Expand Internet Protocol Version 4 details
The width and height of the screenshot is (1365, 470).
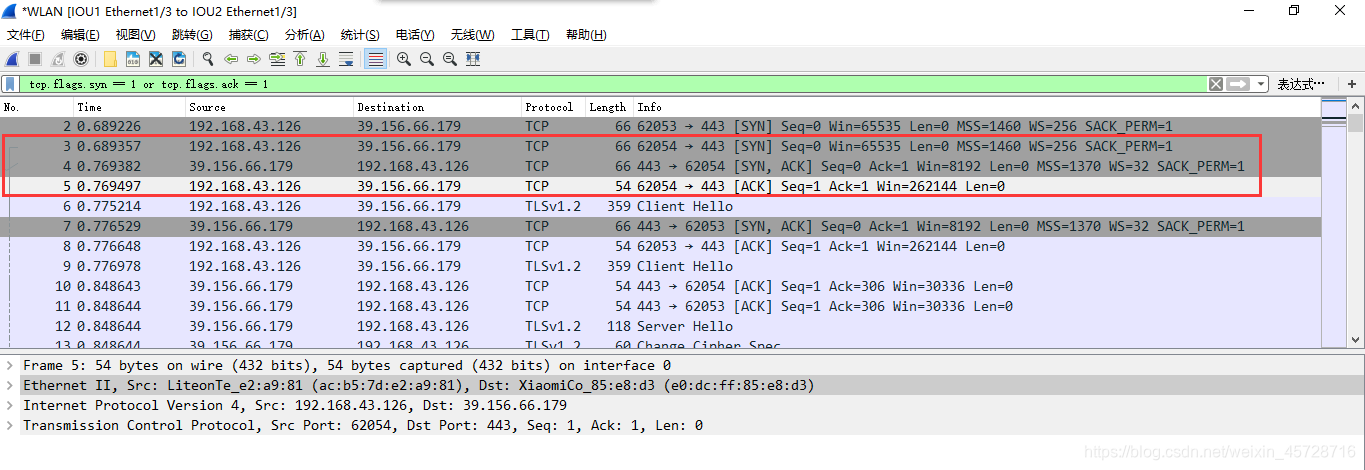click(10, 406)
